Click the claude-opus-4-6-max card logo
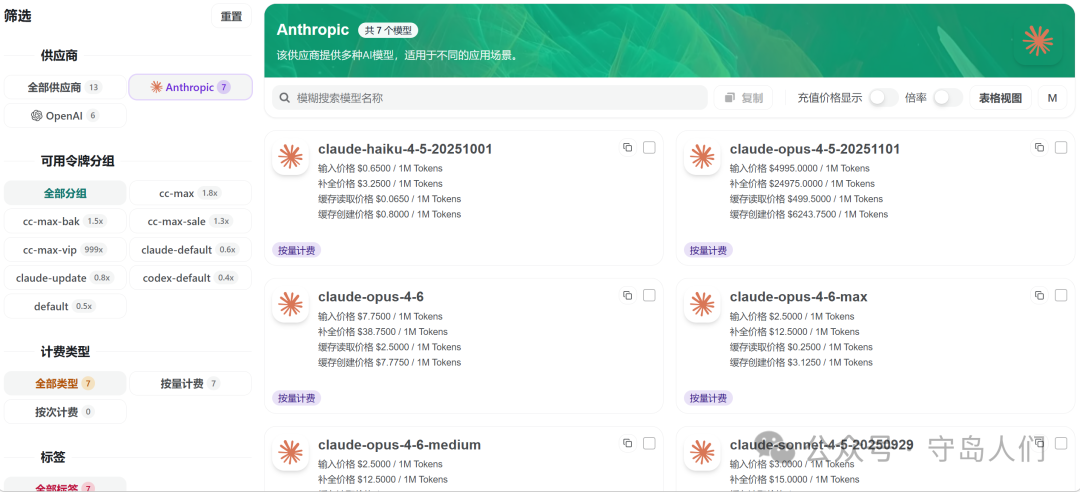1080x492 pixels. click(x=702, y=304)
